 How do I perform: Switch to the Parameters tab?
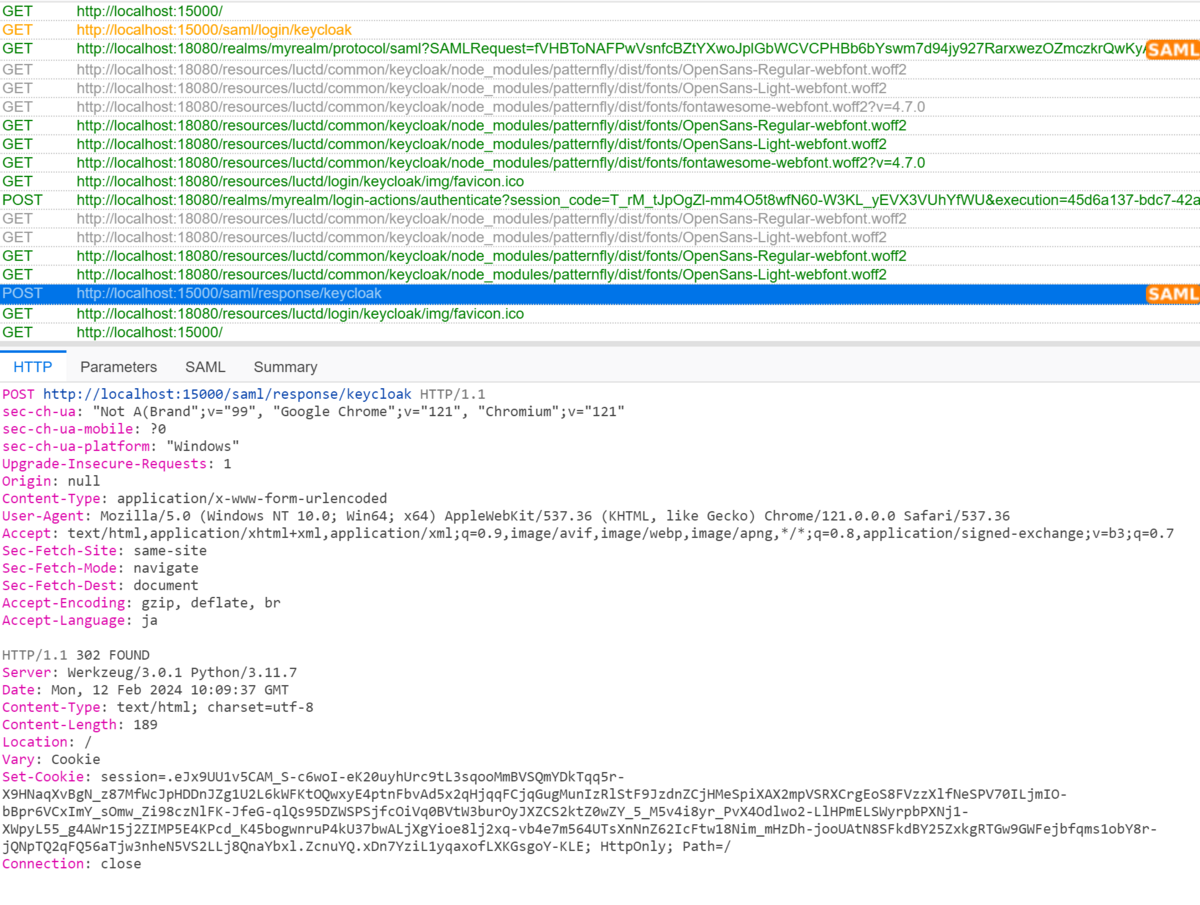coord(118,367)
